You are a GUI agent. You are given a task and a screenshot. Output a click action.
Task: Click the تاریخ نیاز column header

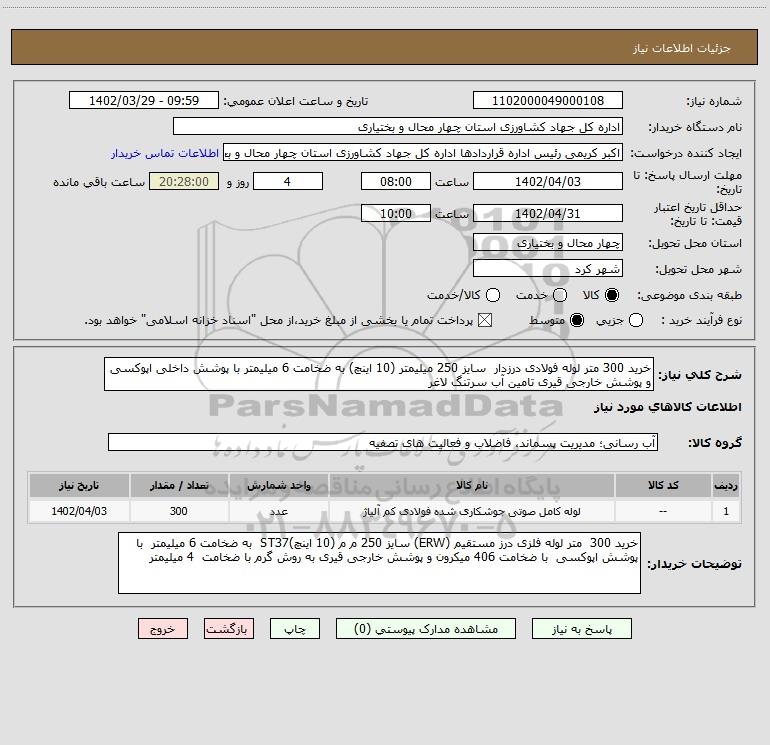point(79,485)
